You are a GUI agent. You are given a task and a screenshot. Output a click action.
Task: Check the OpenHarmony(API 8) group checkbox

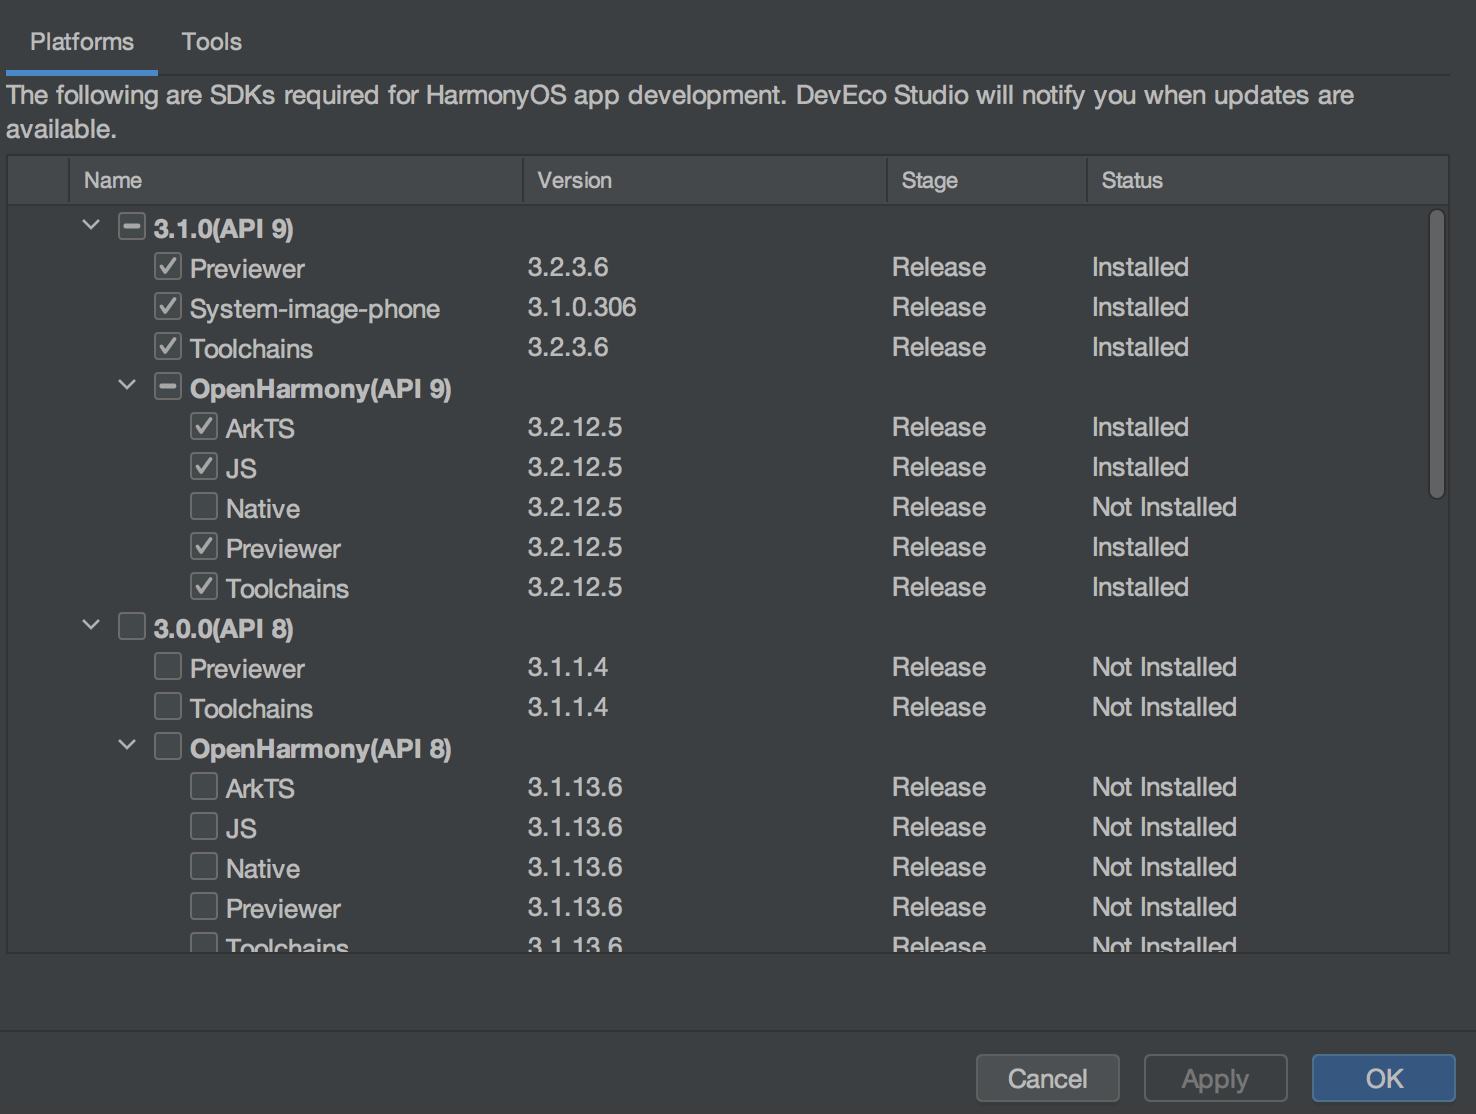tap(168, 746)
